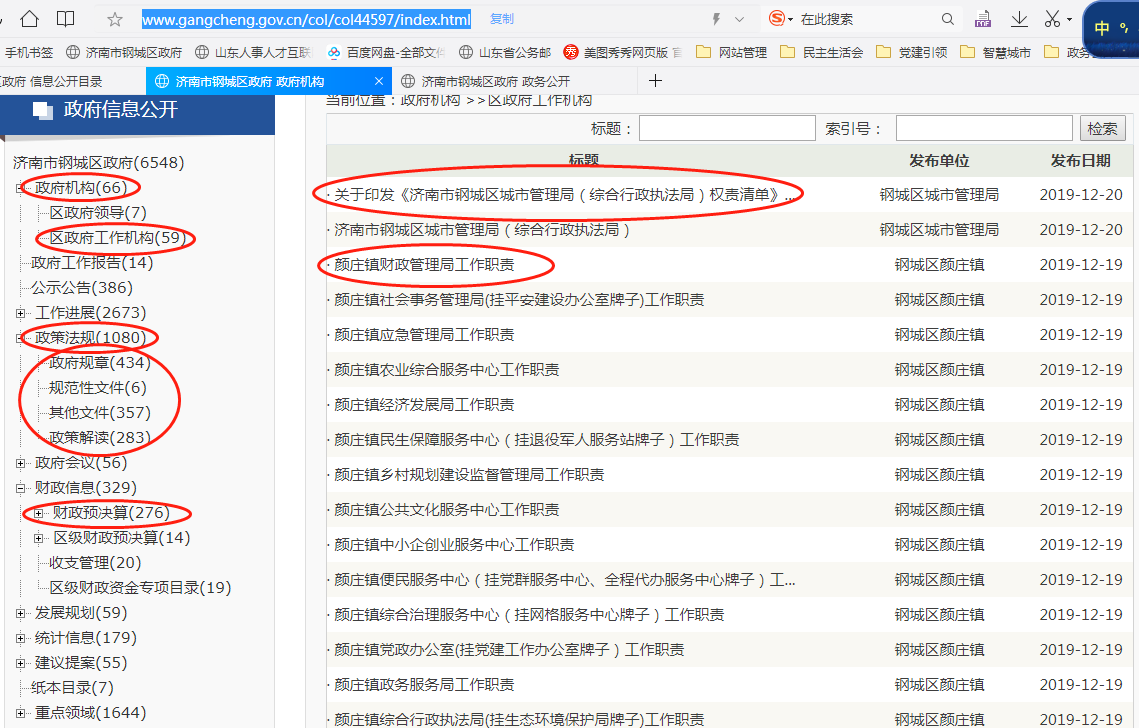
Task: Star this page as a favorite
Action: tap(115, 19)
